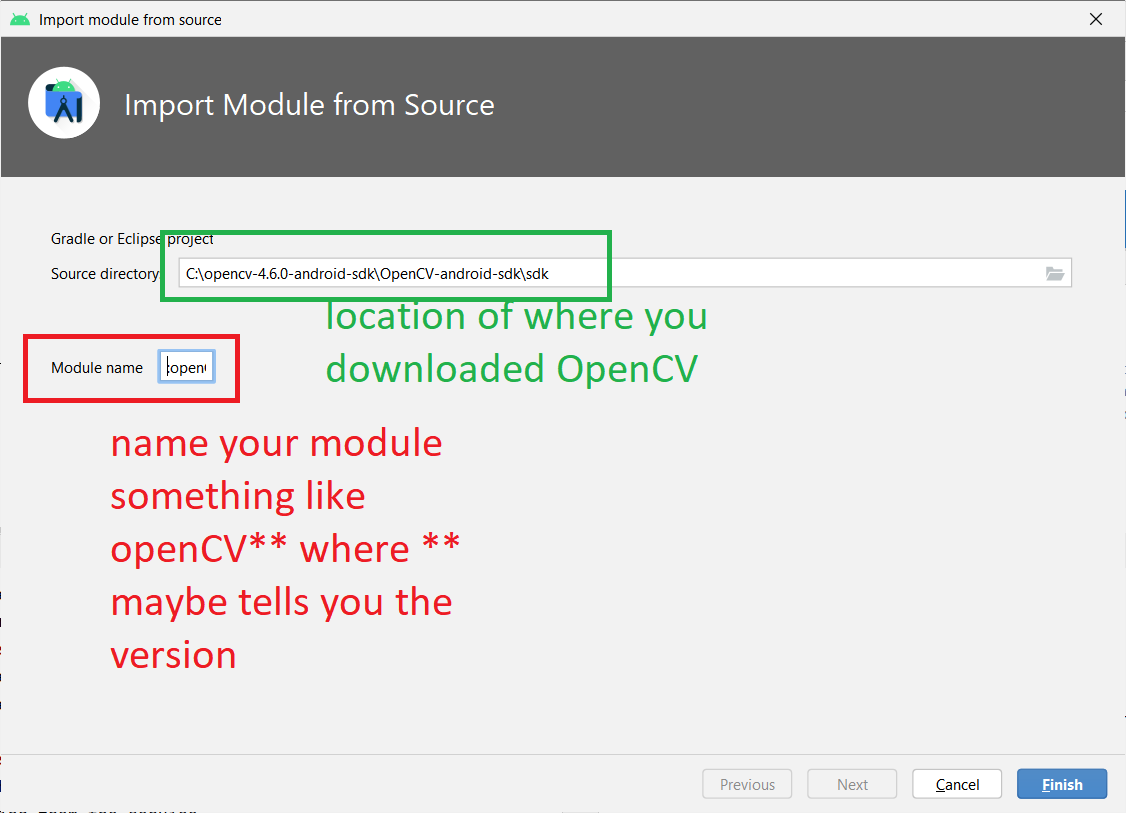Click the title bar text 'Import module from source'
The height and width of the screenshot is (813, 1126).
(x=130, y=19)
